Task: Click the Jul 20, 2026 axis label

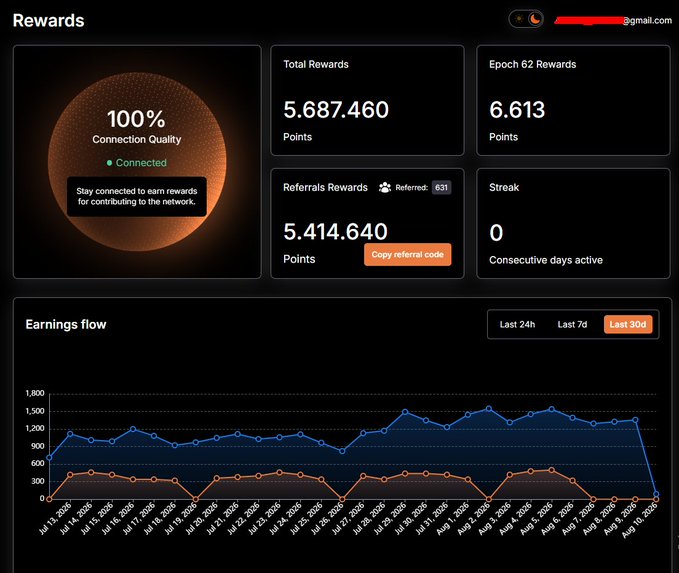Action: tap(201, 518)
